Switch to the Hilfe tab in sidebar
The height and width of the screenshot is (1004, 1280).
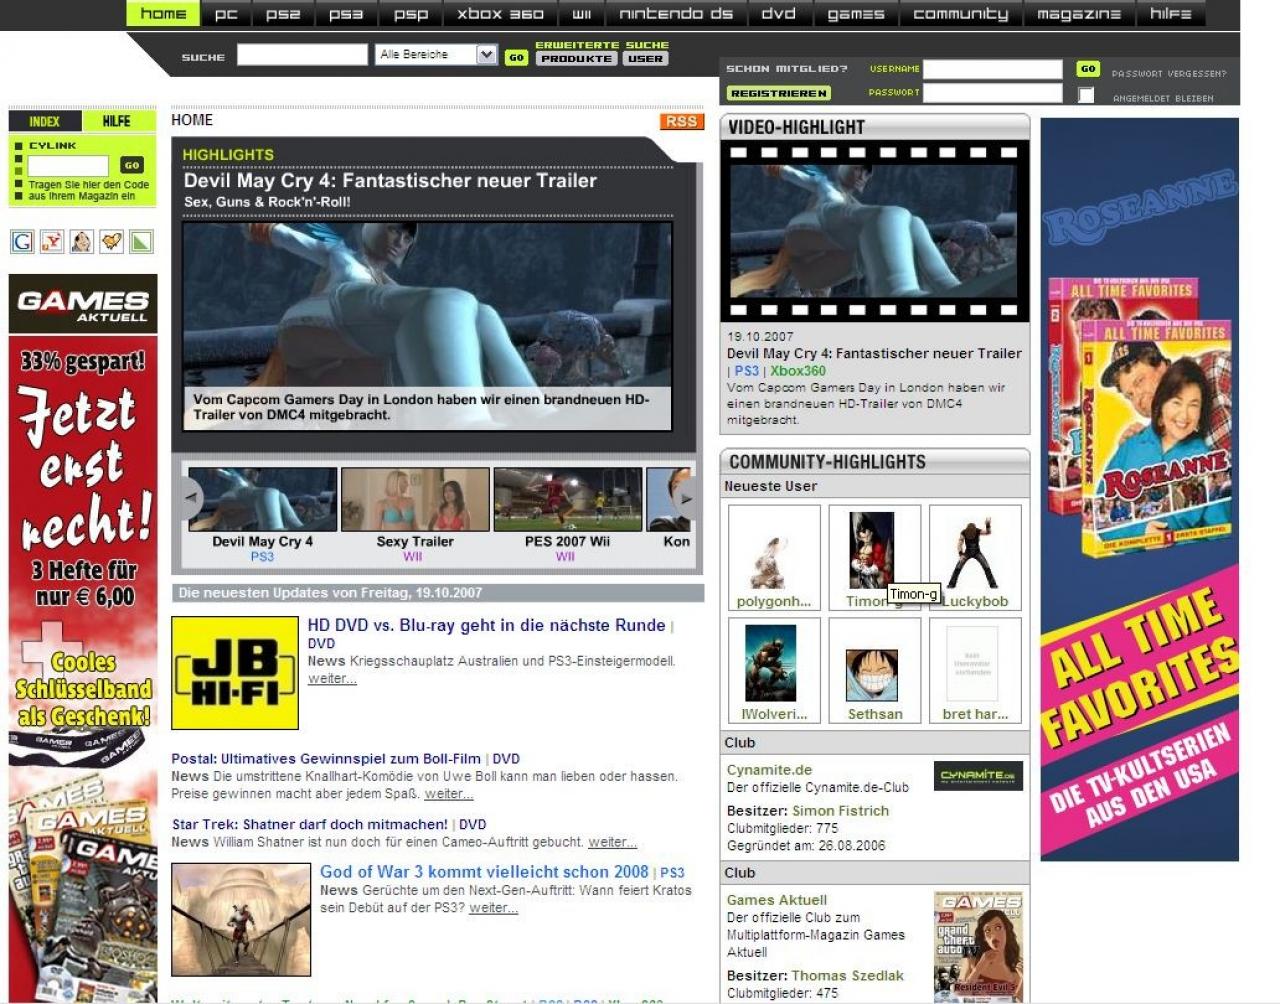click(x=116, y=121)
